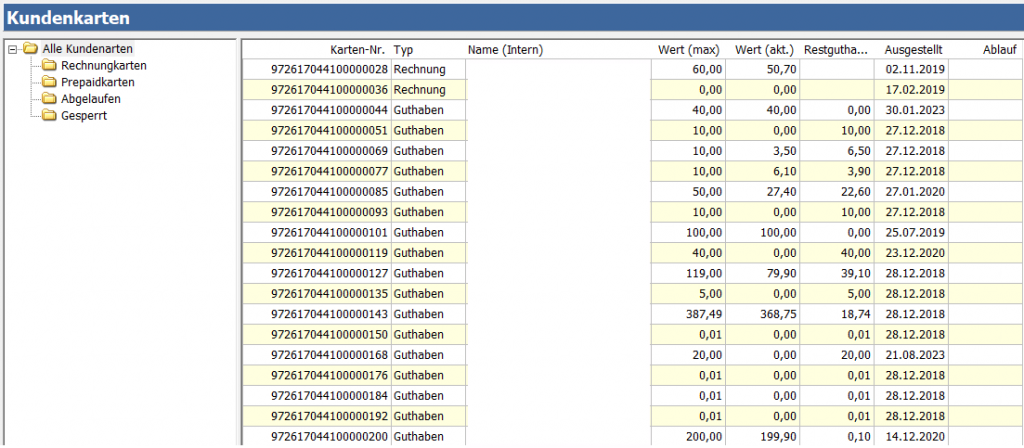The height and width of the screenshot is (448, 1024).
Task: Collapse the Alle Kundenkarten tree node
Action: point(12,49)
